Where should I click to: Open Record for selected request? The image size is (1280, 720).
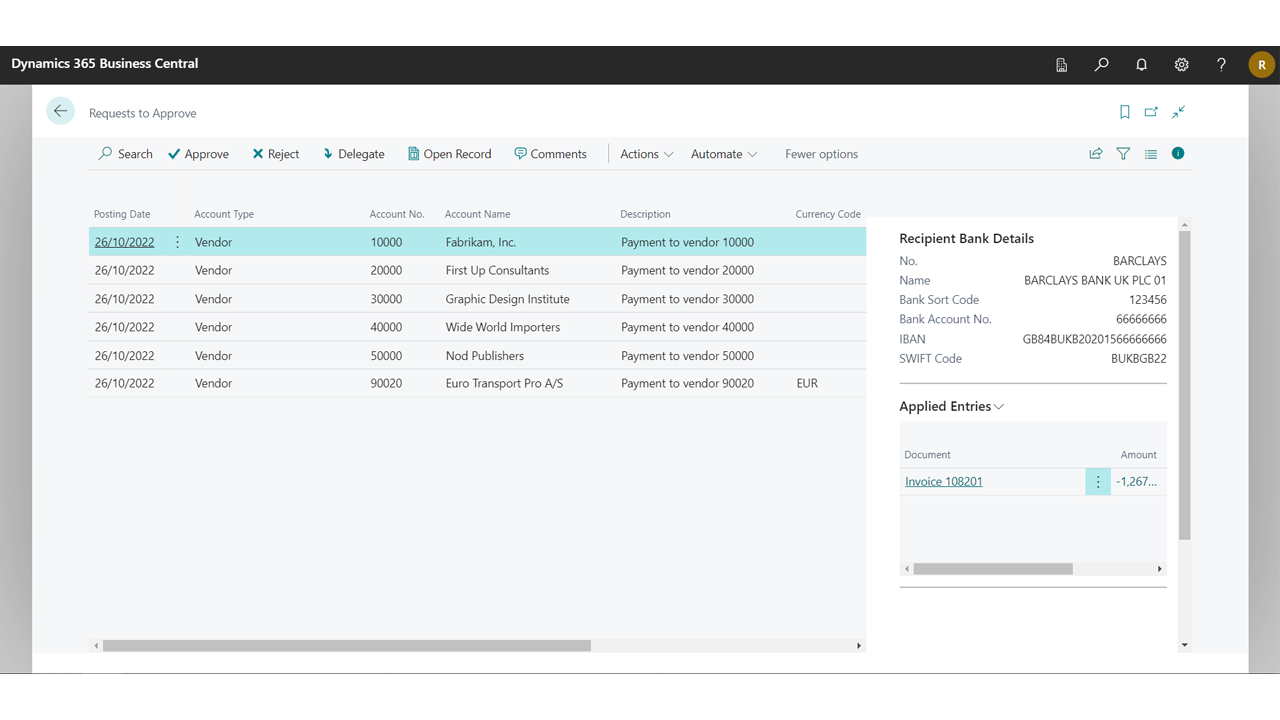tap(449, 154)
